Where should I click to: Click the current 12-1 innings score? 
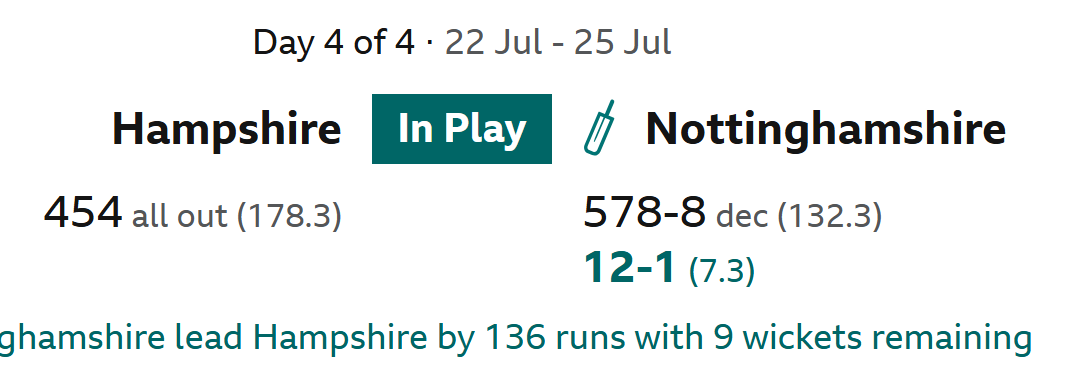click(x=629, y=268)
